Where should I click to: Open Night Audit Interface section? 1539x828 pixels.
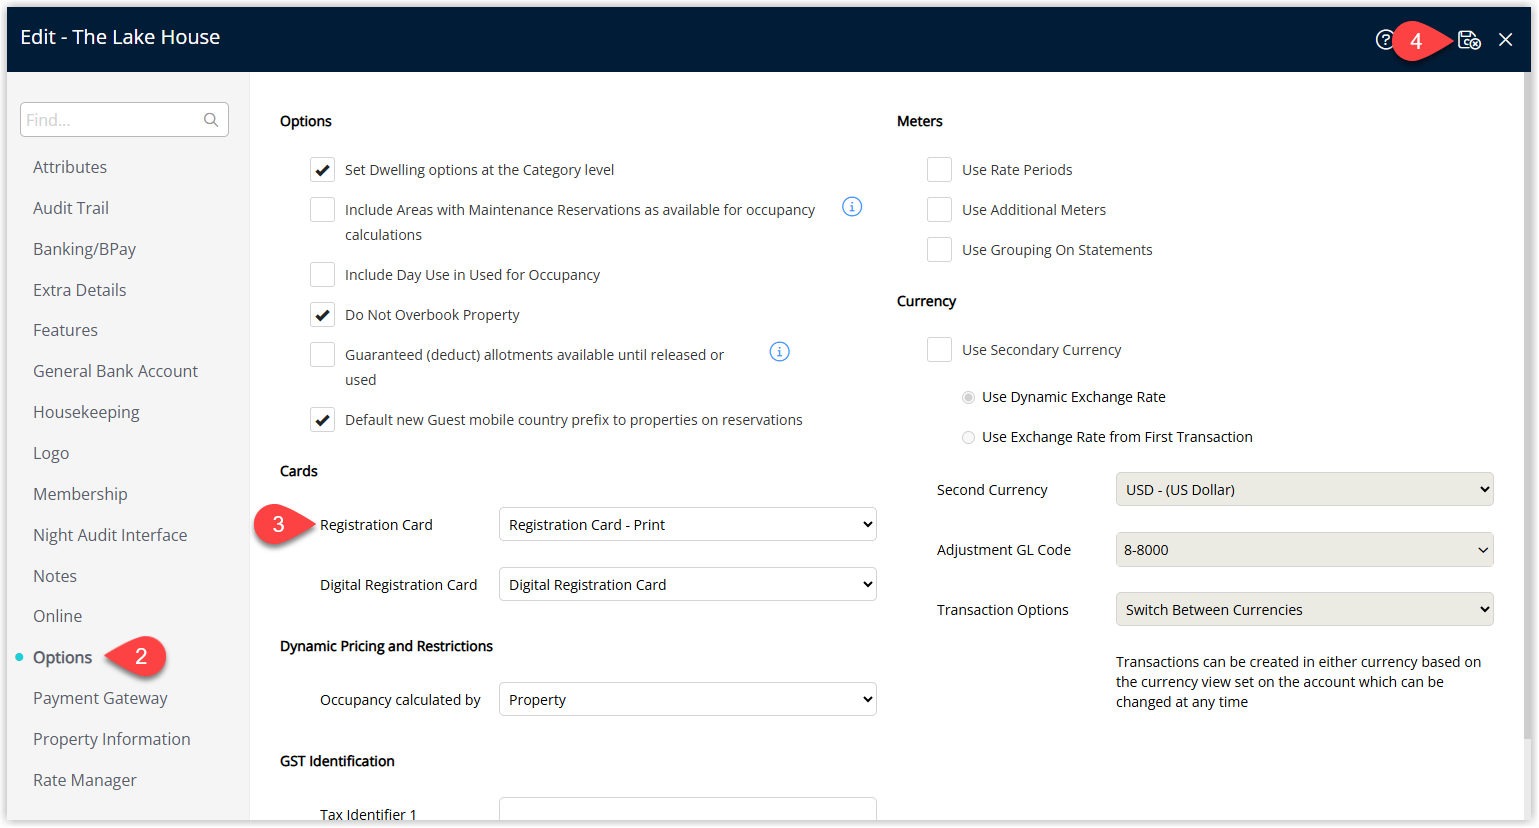point(110,535)
